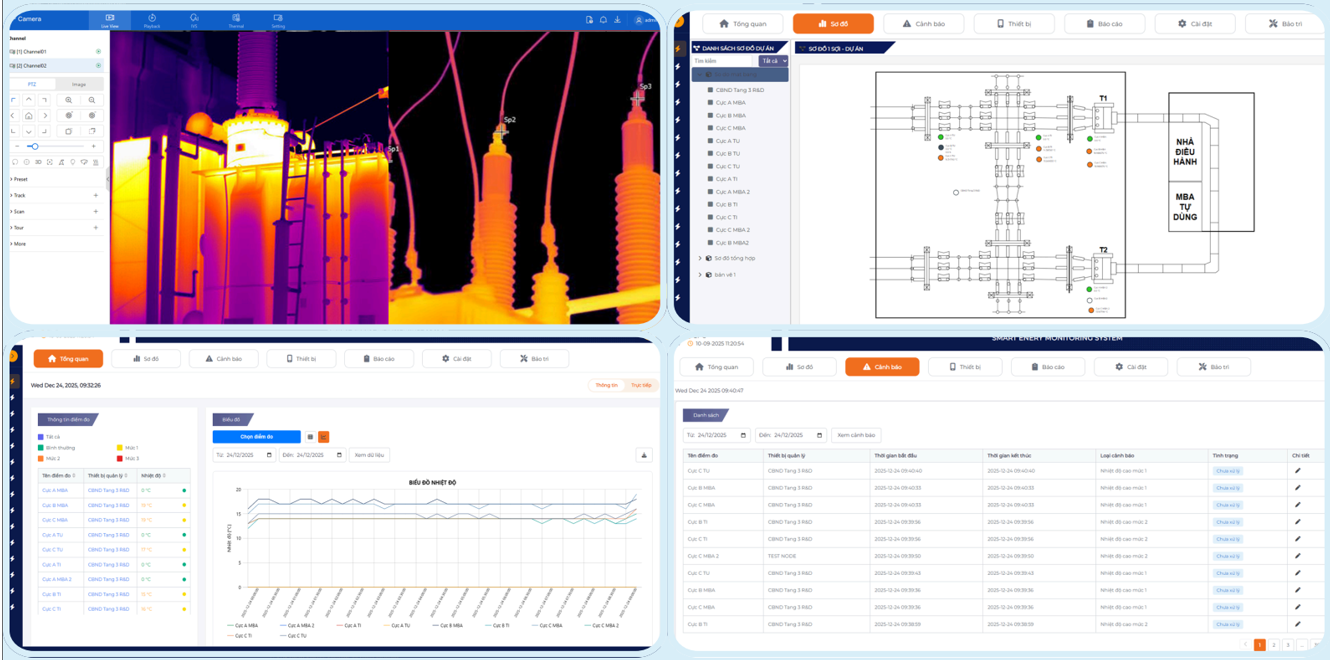Click the Thermal icon in camera toolbar
The width and height of the screenshot is (1330, 660).
(x=236, y=20)
